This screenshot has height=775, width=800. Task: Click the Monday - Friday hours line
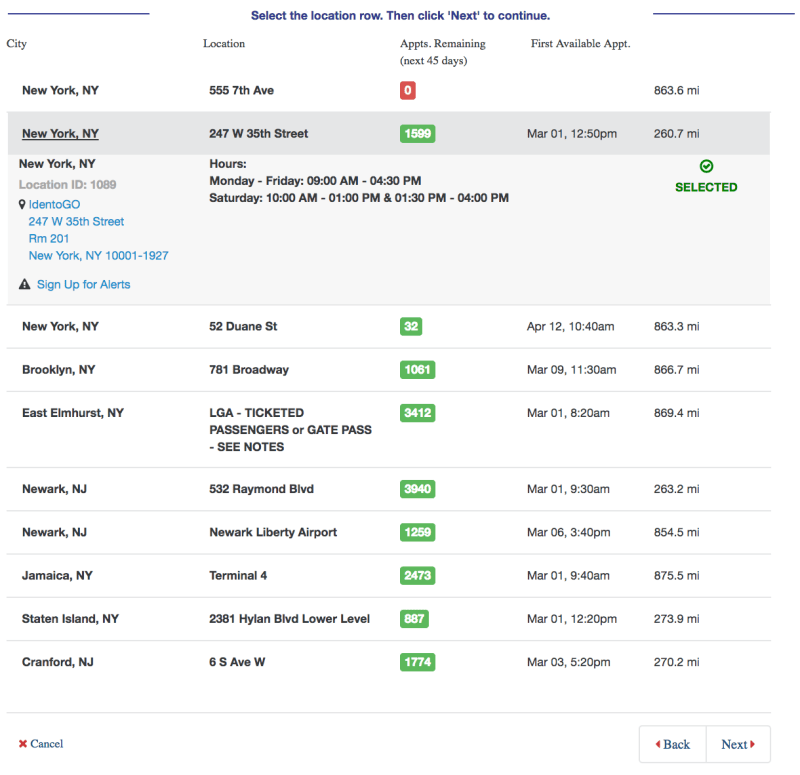coord(315,181)
